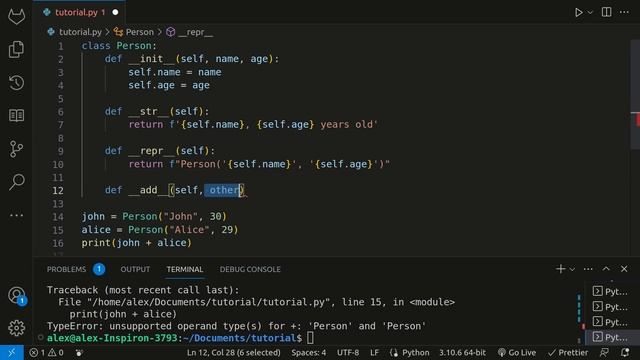Change file encoding UTF-8
This screenshot has height=360, width=640.
pyautogui.click(x=348, y=352)
